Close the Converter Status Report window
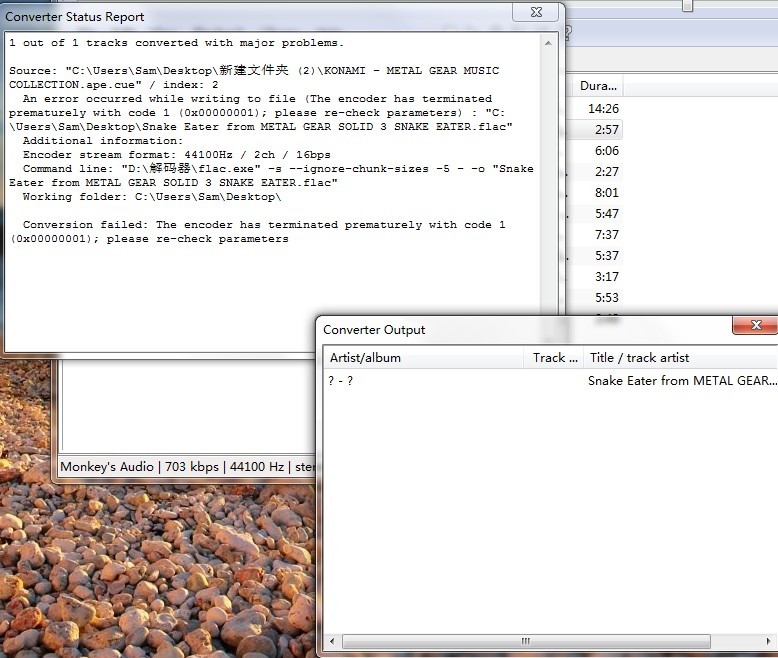Viewport: 778px width, 658px height. pyautogui.click(x=536, y=12)
